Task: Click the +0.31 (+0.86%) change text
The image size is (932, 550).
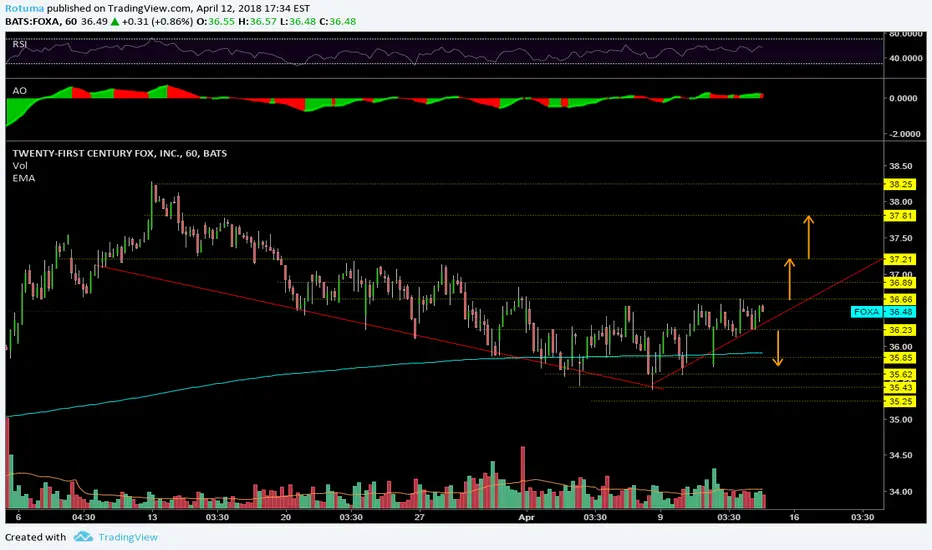Action: point(157,21)
